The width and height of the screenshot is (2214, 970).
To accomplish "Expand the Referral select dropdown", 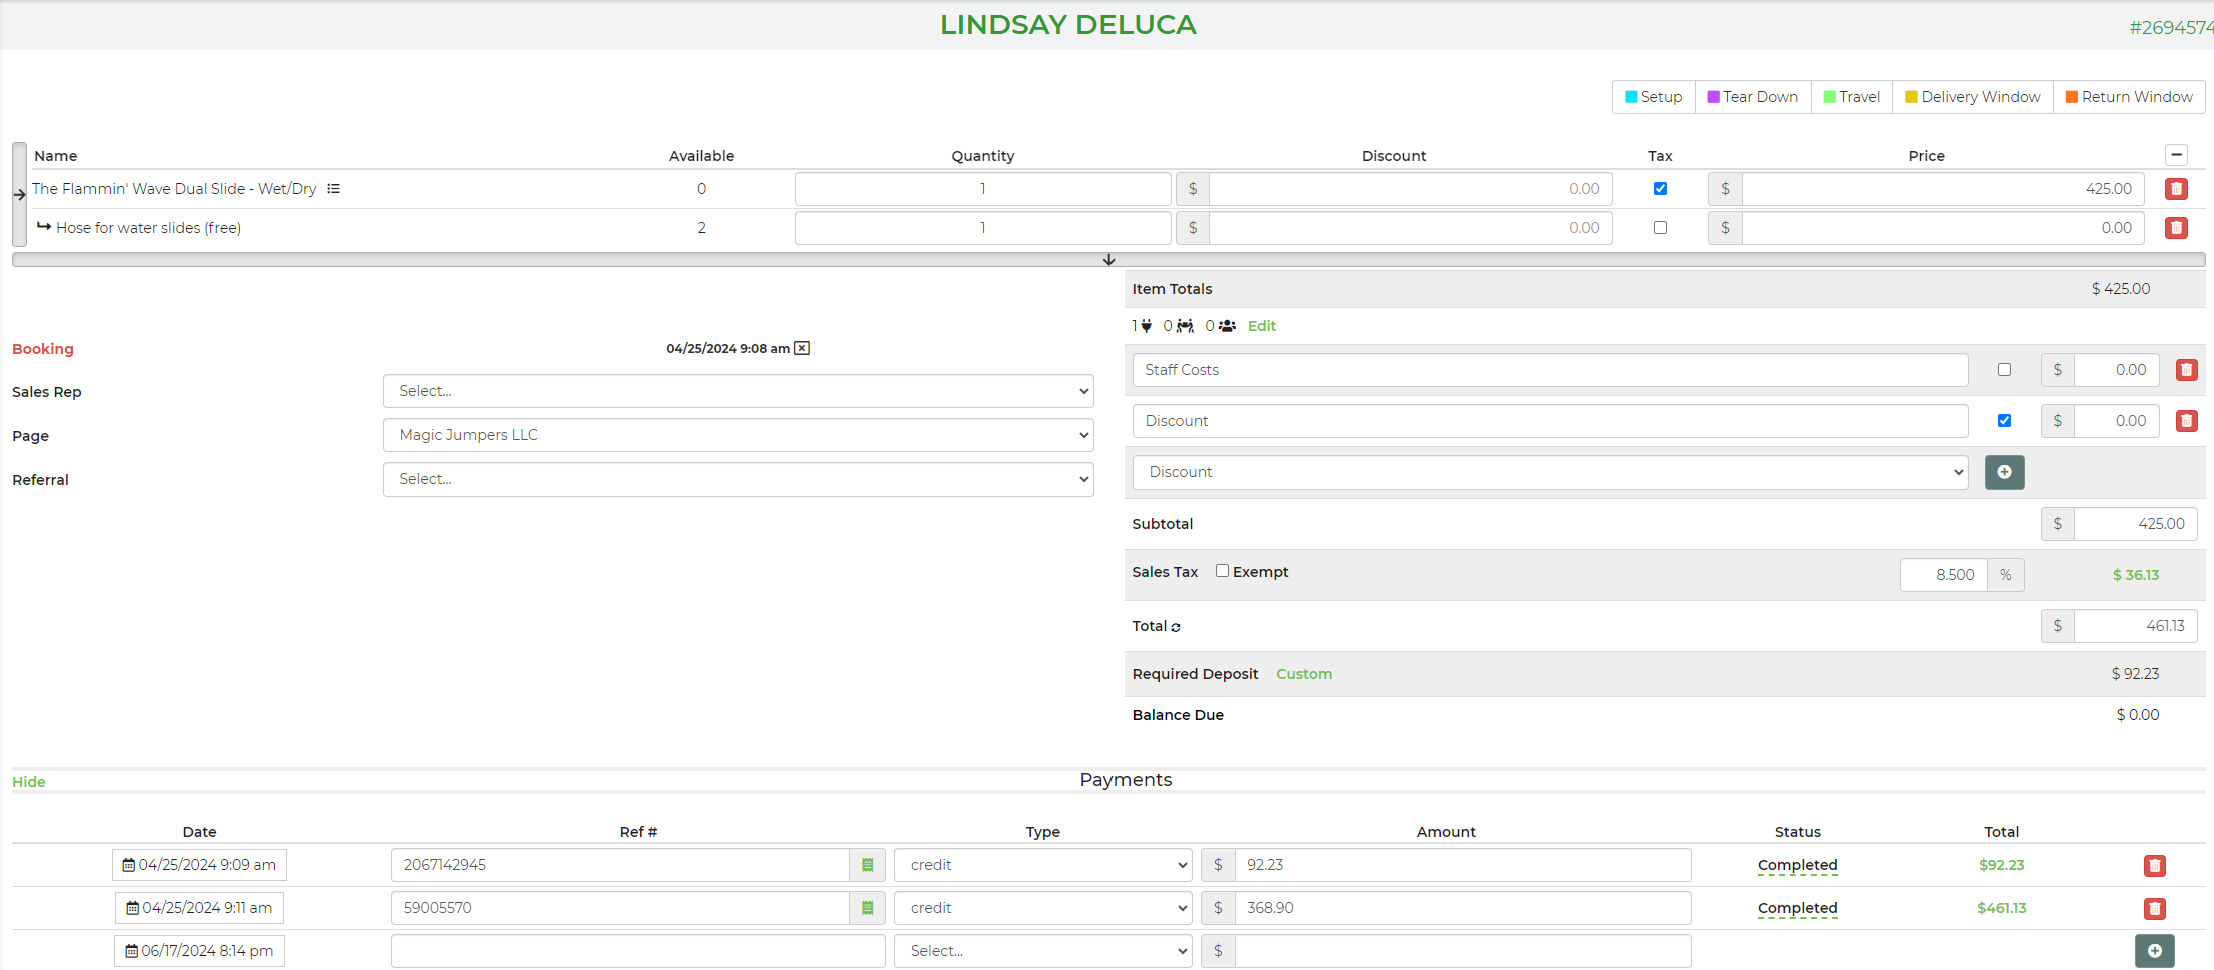I will click(x=738, y=479).
